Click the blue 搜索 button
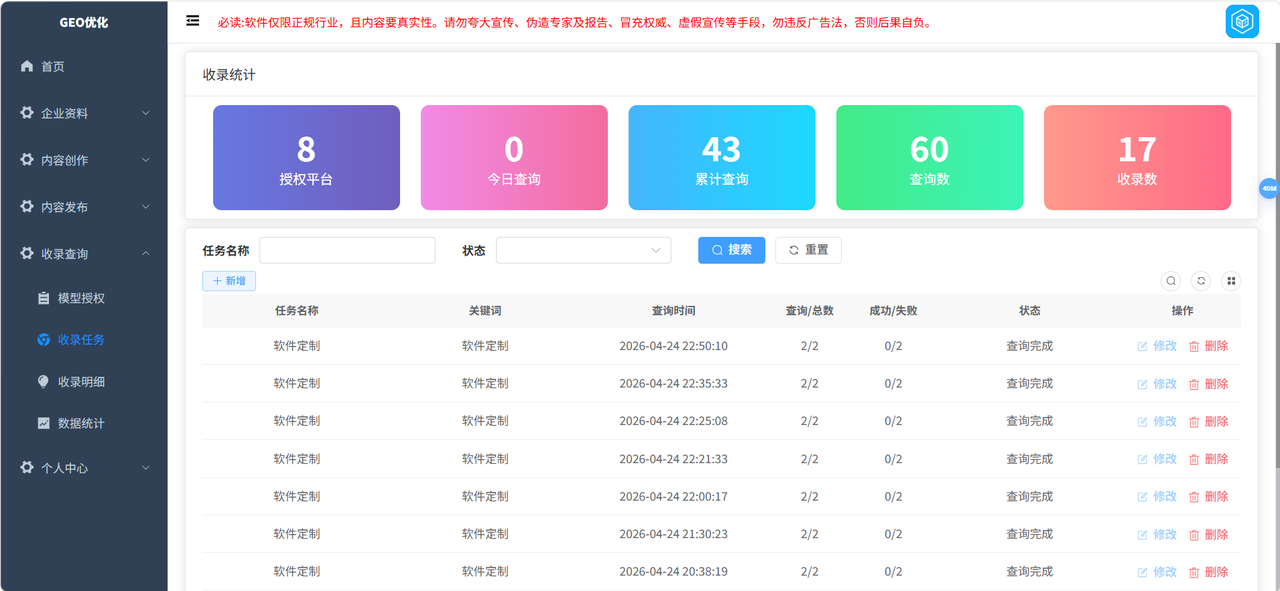Screen dimensions: 1280x591 coord(731,250)
